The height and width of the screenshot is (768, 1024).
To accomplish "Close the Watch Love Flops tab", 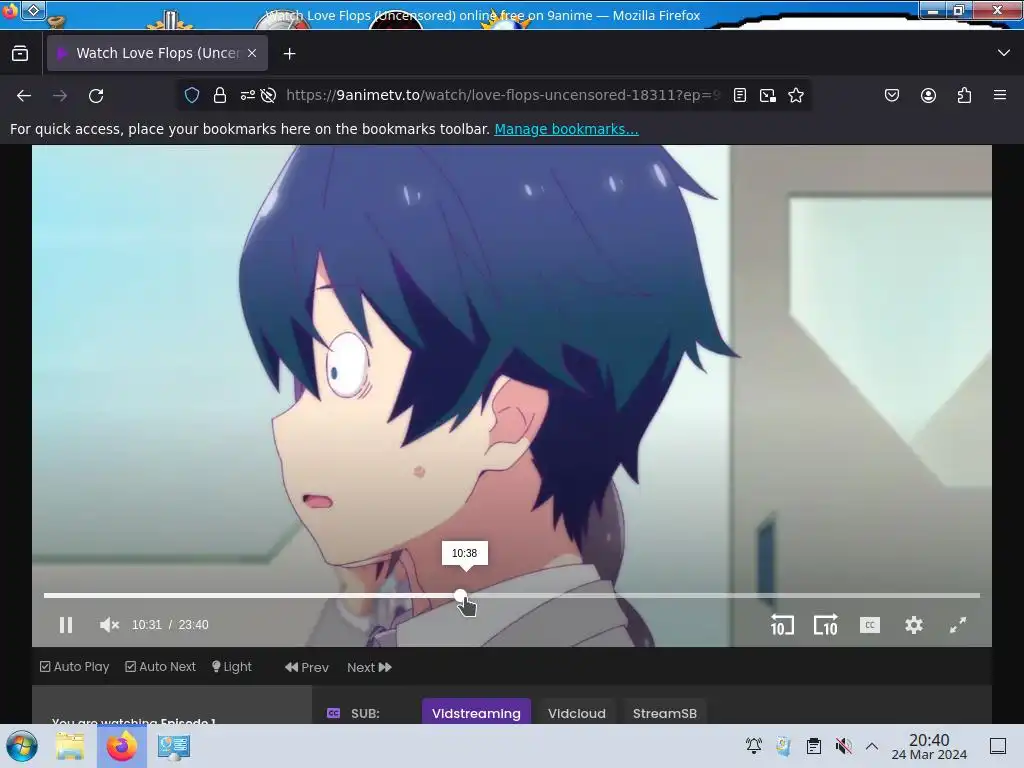I will click(x=252, y=53).
